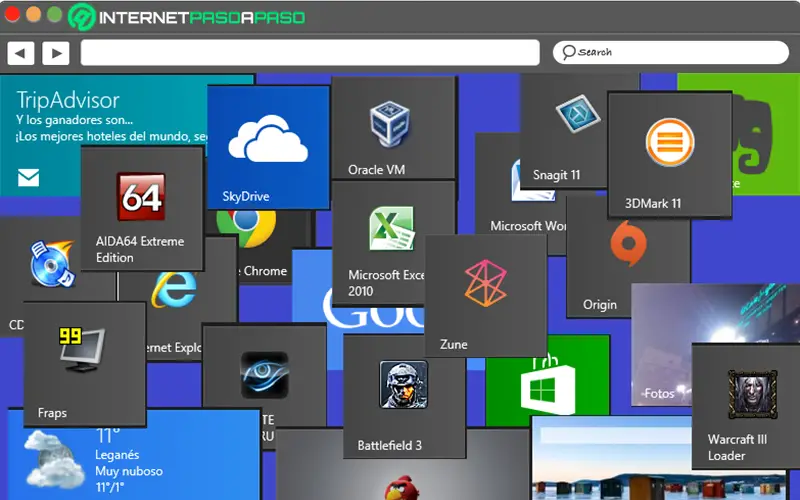This screenshot has height=500, width=800.
Task: Focus the Search input field
Action: coord(671,52)
